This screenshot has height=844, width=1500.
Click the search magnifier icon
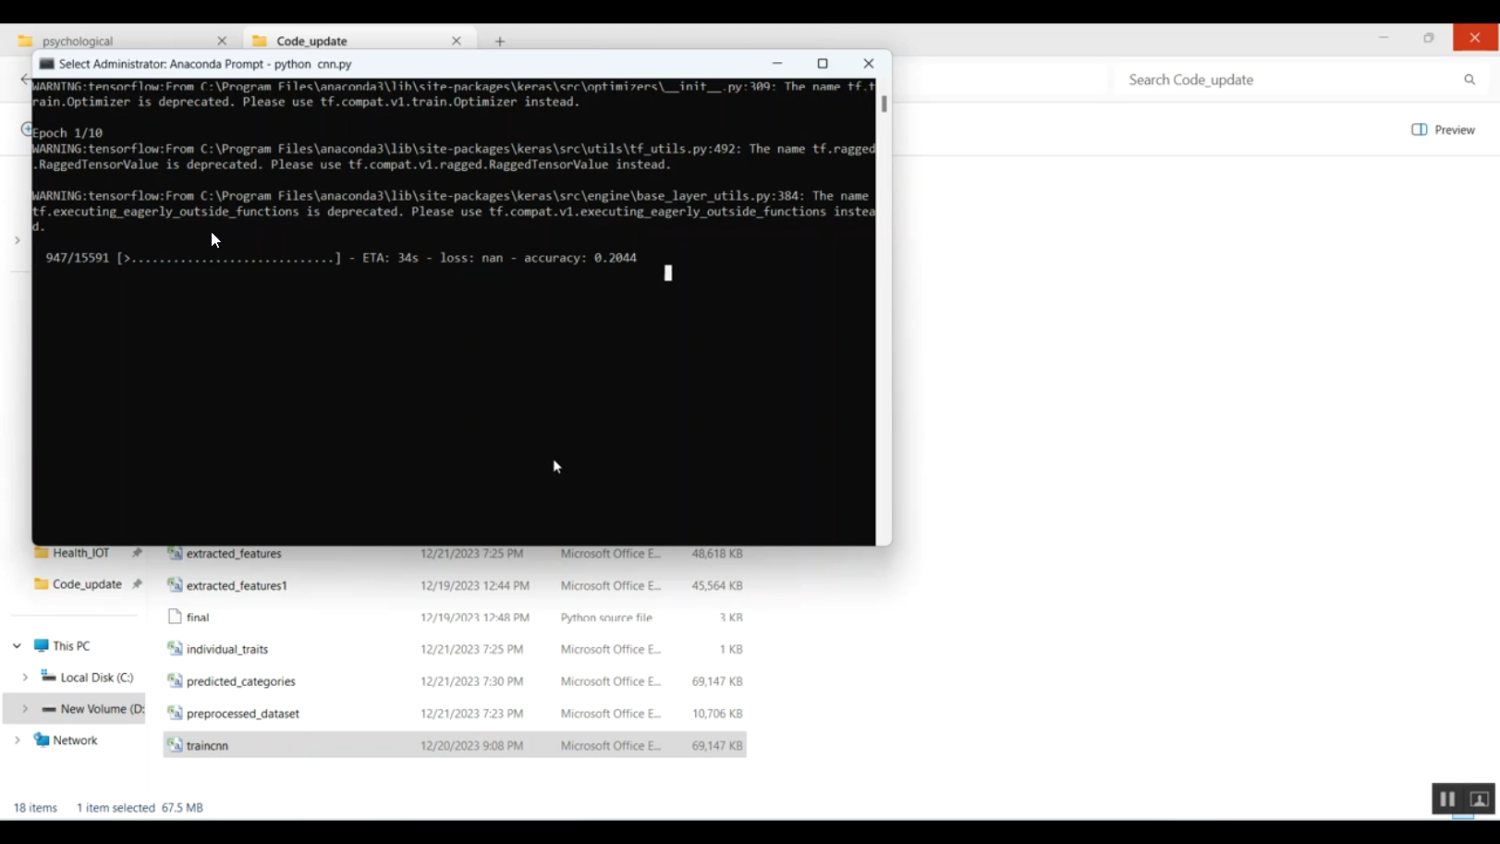click(1469, 80)
